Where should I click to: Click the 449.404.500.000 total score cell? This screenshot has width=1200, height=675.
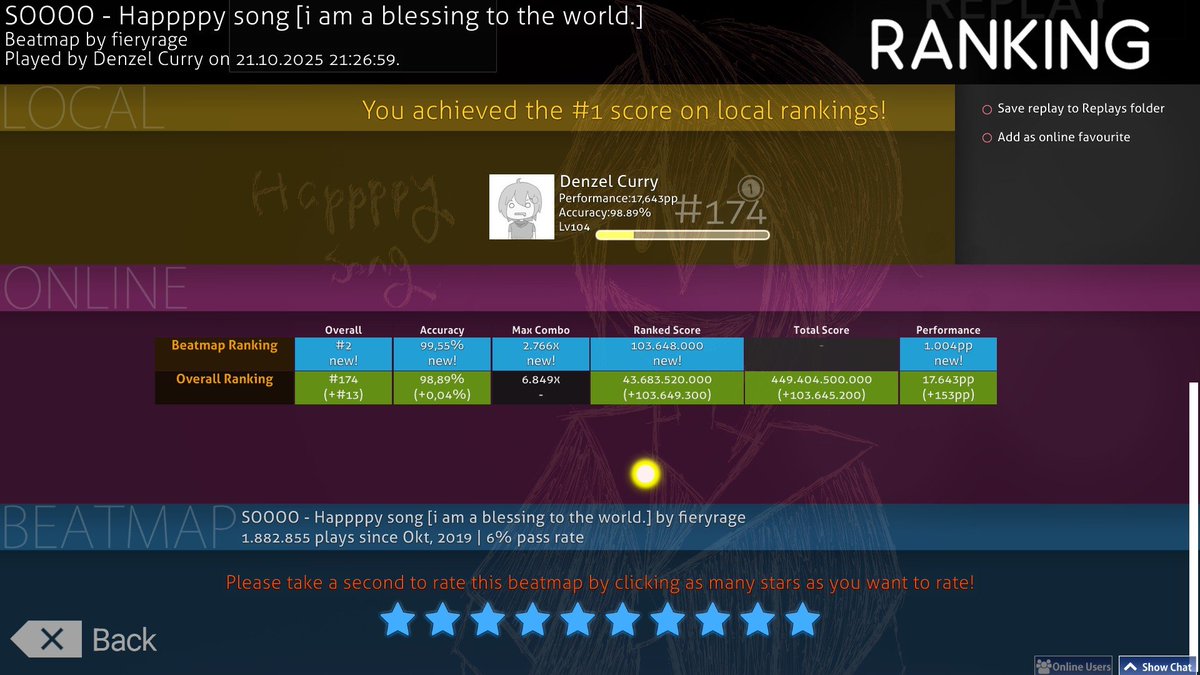[821, 388]
